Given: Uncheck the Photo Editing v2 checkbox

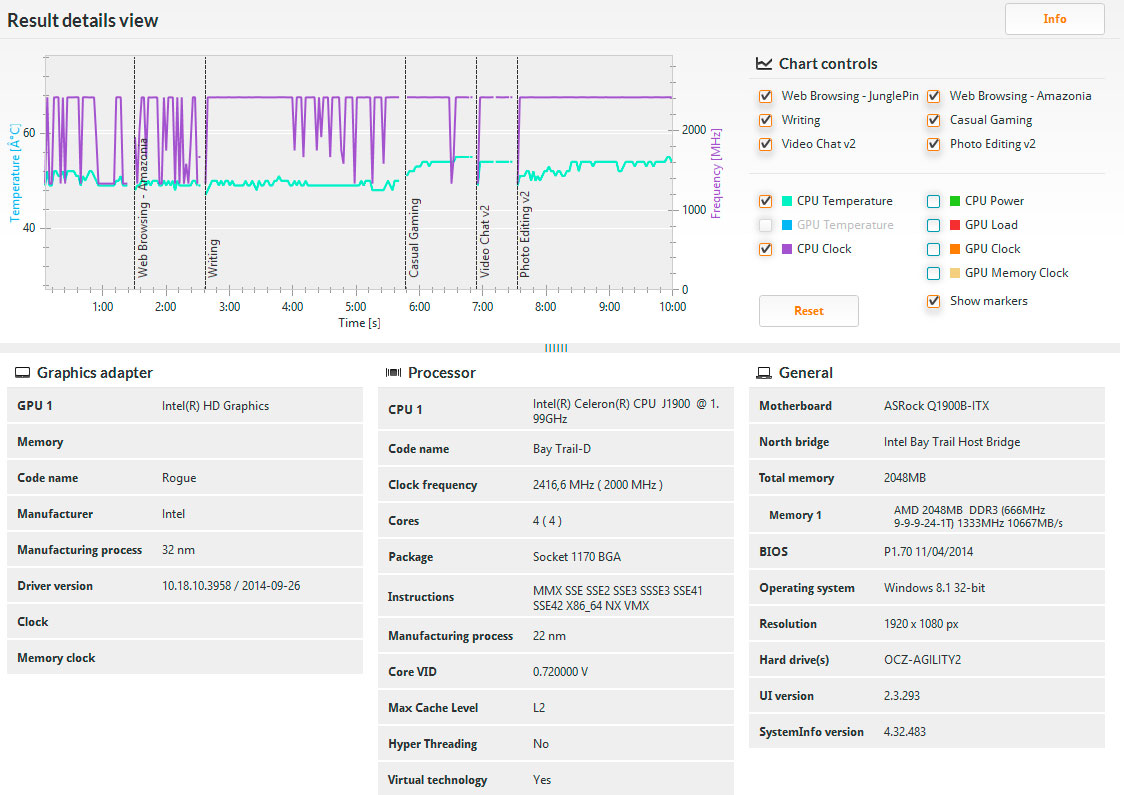Looking at the screenshot, I should click(x=933, y=144).
